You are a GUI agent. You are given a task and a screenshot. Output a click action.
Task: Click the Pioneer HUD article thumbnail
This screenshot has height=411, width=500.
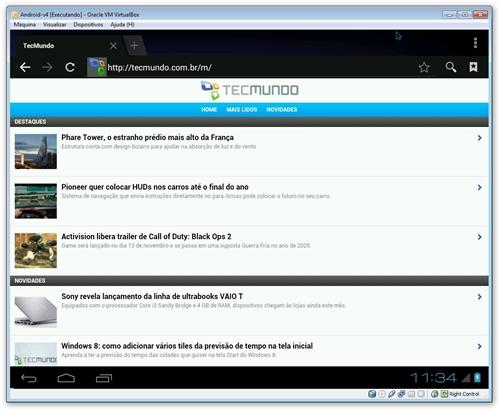pos(36,201)
